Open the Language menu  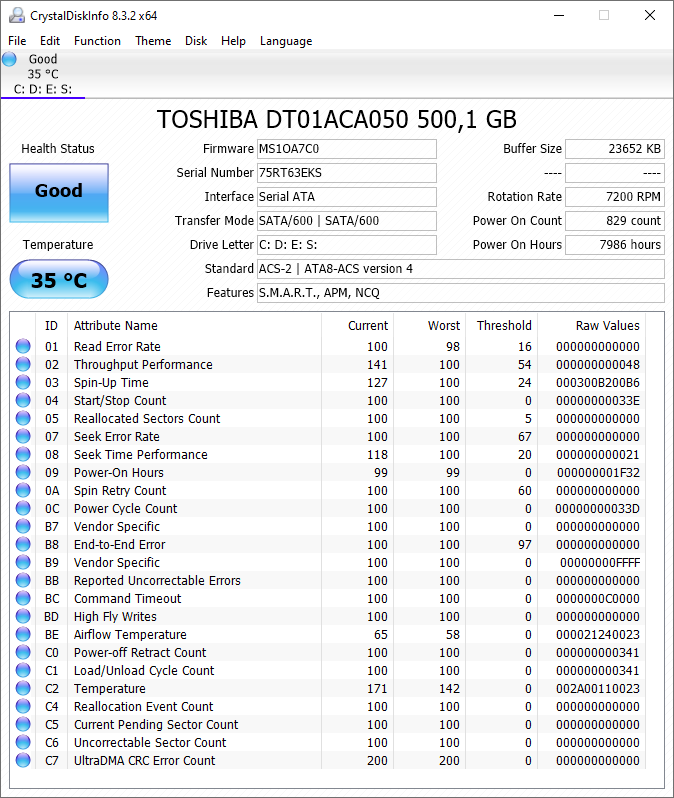pyautogui.click(x=286, y=41)
